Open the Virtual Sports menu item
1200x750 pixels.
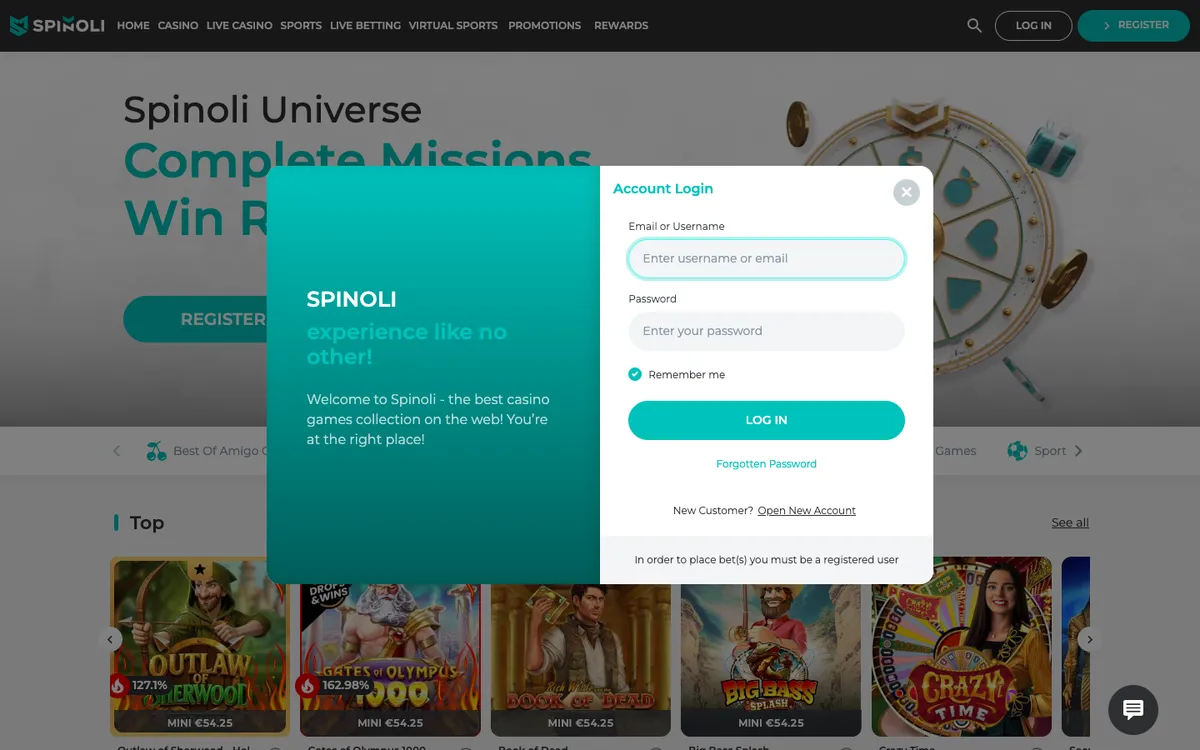point(453,26)
